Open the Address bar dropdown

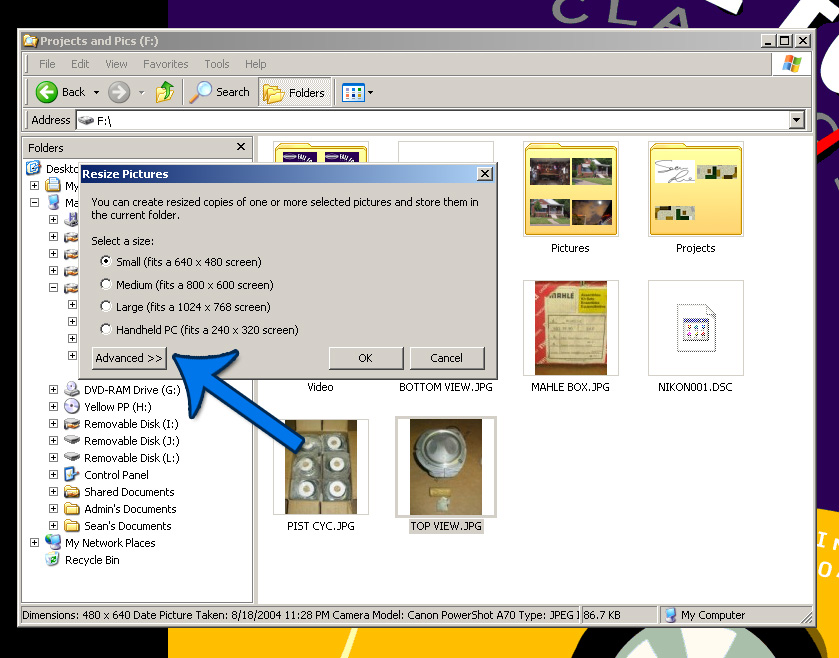[797, 120]
